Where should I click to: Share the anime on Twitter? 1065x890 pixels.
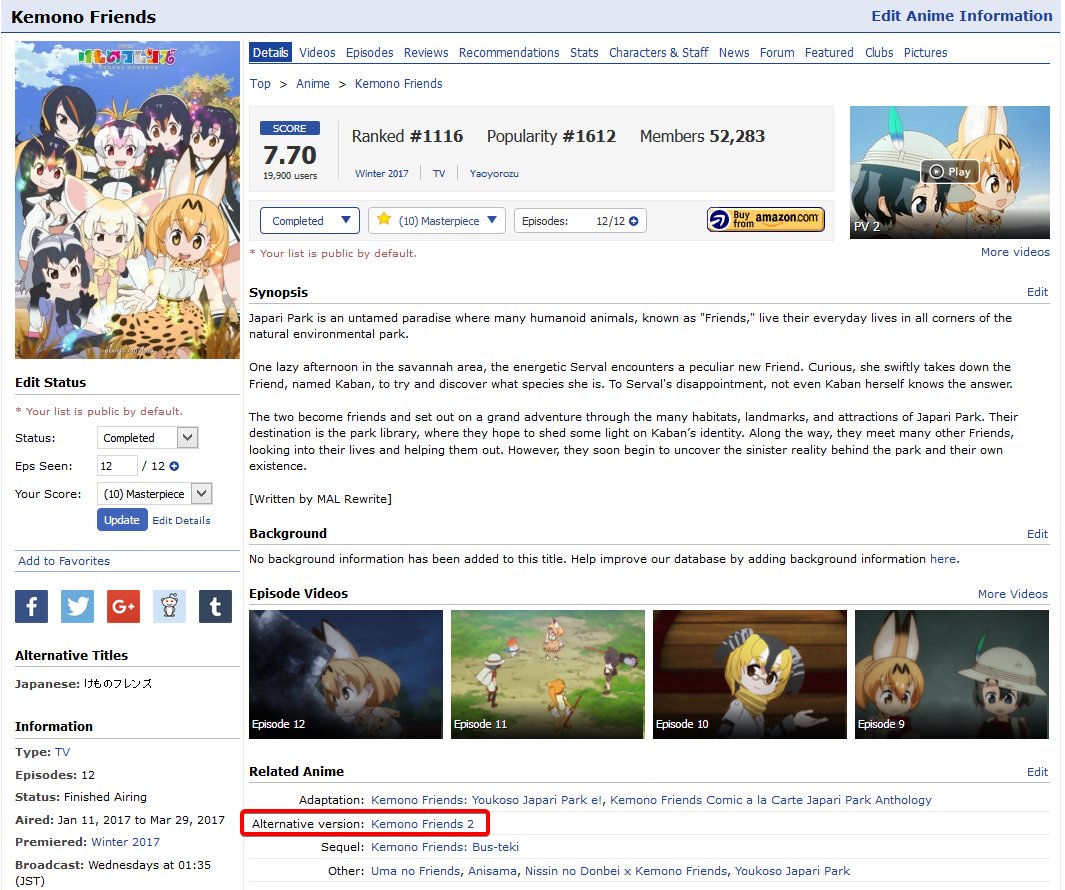tap(77, 606)
